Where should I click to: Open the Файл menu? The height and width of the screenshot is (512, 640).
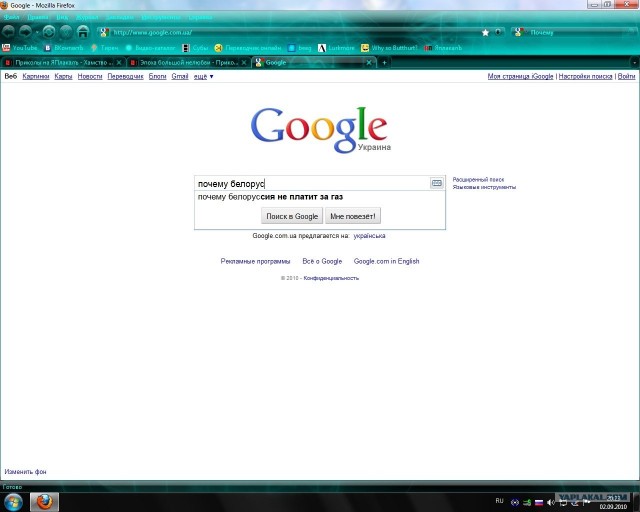tap(12, 17)
